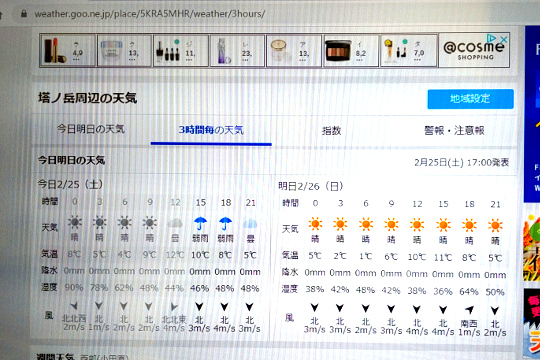Click the address bar URL weather.goo.ne.jp
The width and height of the screenshot is (540, 360).
click(149, 14)
